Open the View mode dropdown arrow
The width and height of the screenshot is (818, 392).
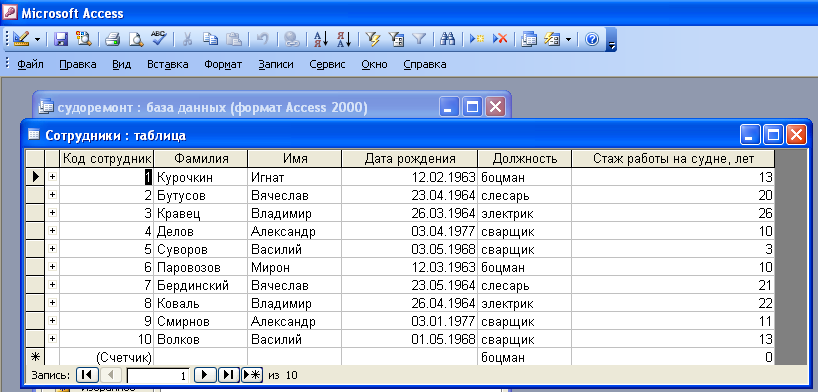(x=37, y=39)
